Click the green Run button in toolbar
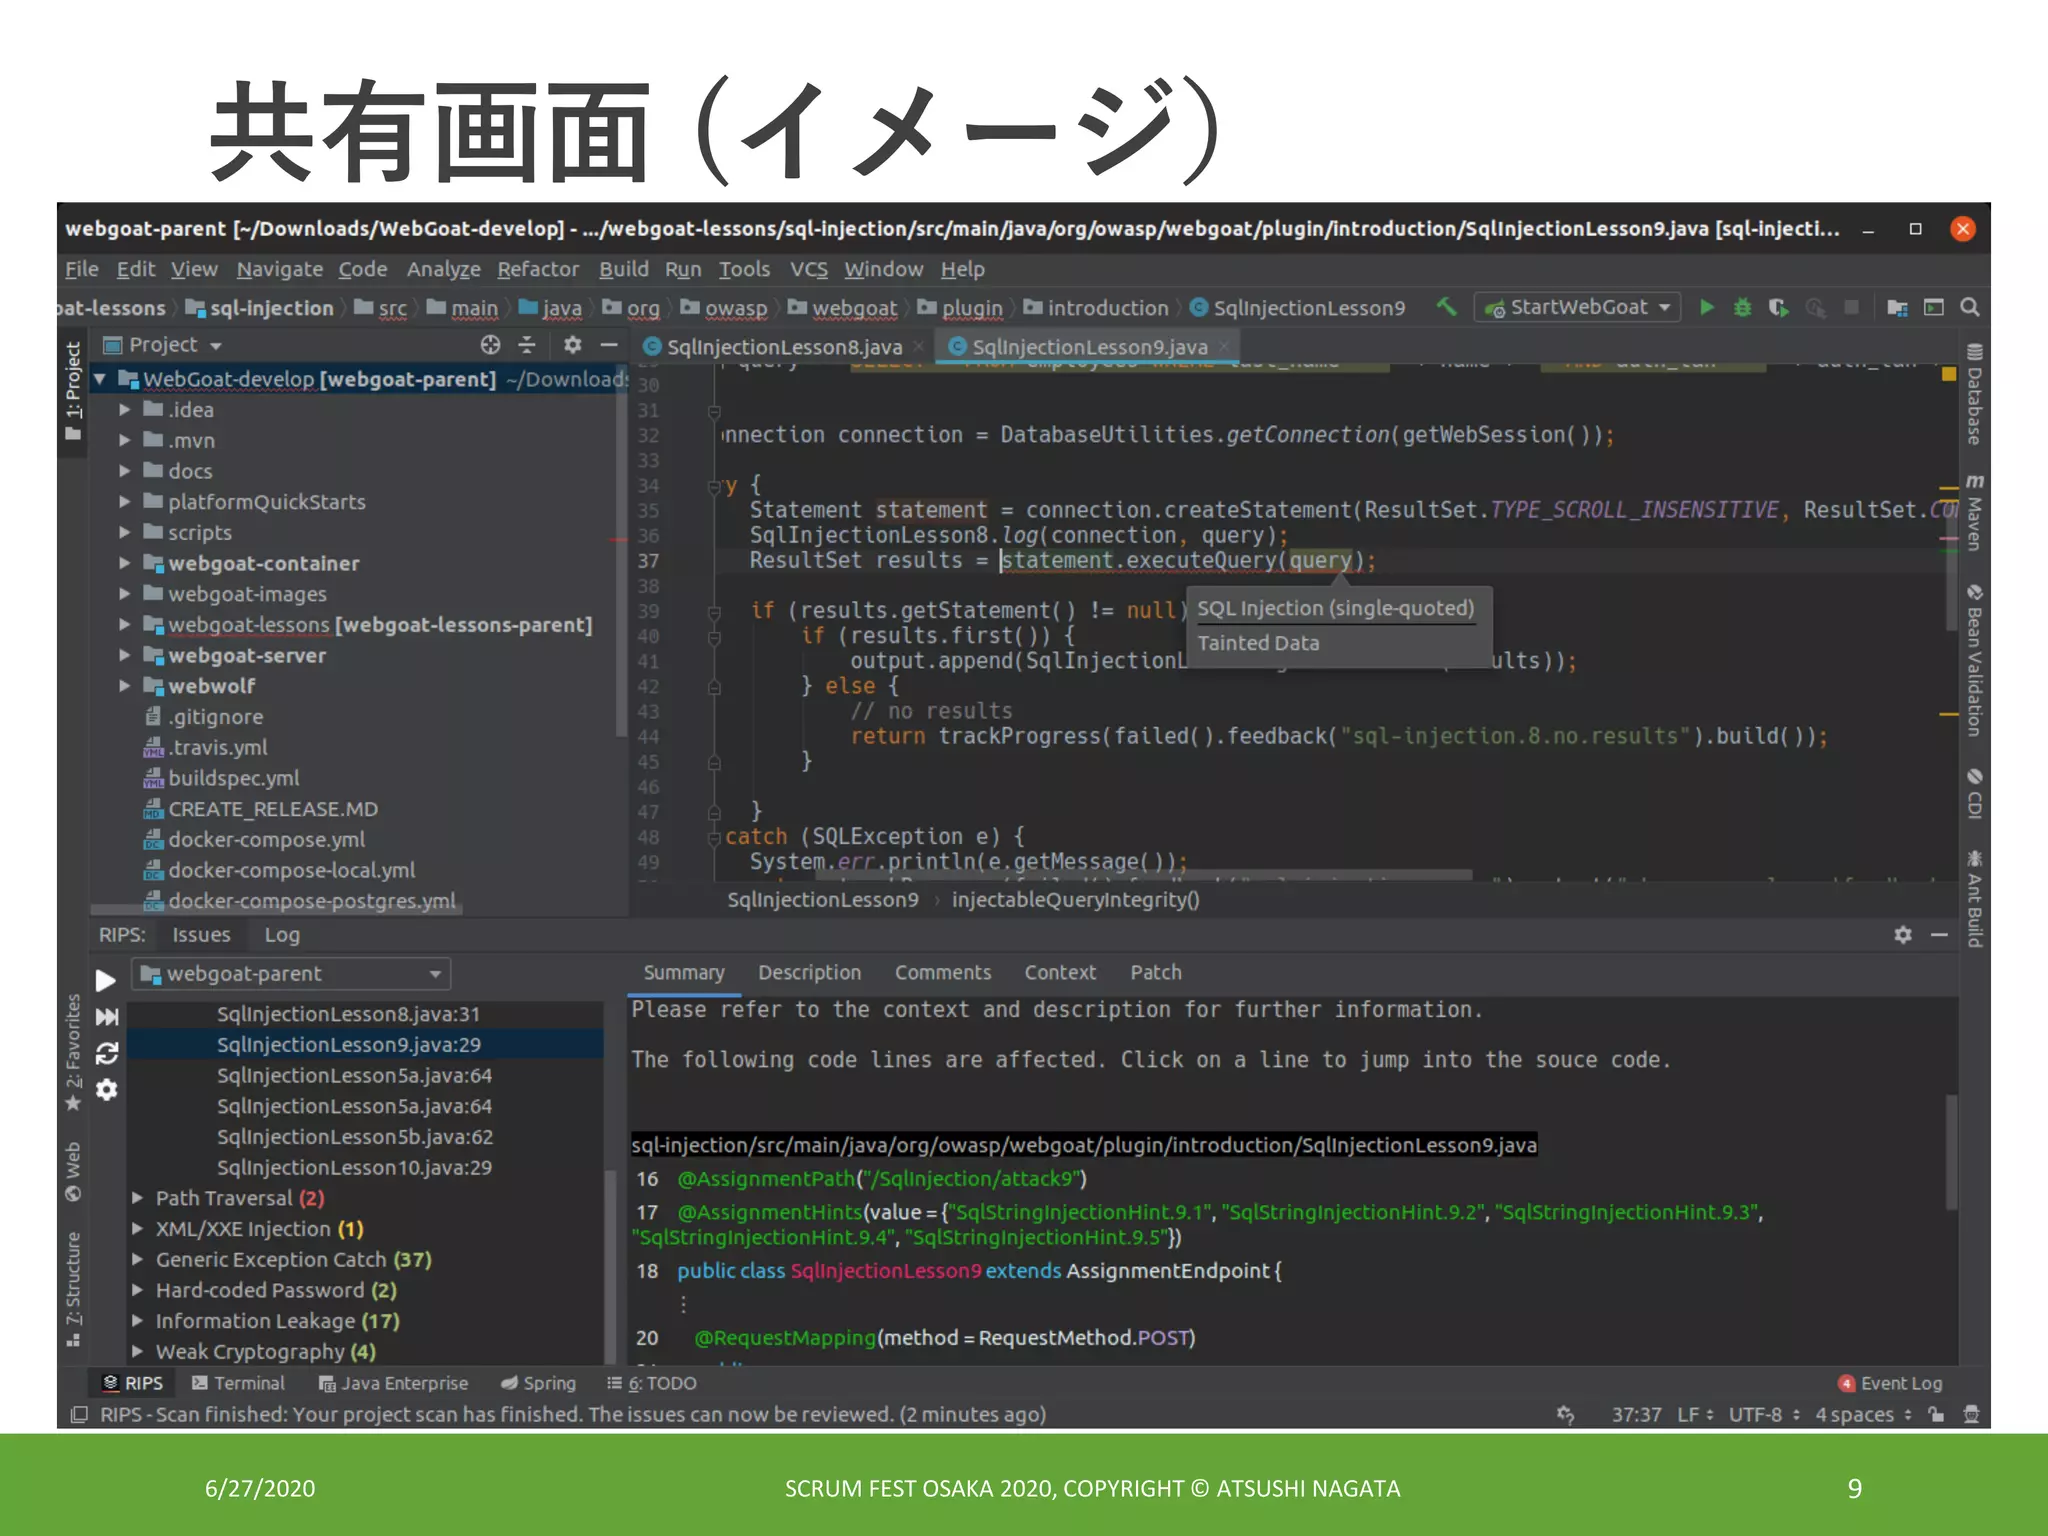The image size is (2048, 1536). point(1707,307)
